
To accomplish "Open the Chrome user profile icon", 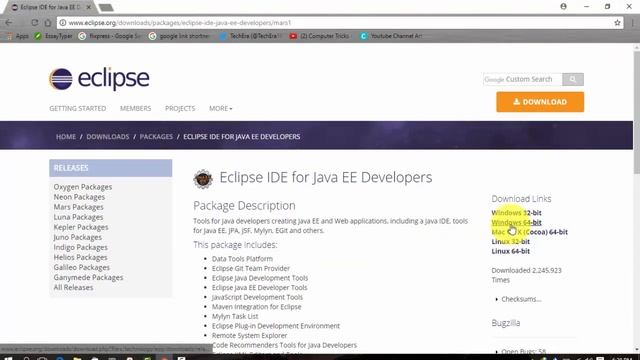I will pos(563,7).
